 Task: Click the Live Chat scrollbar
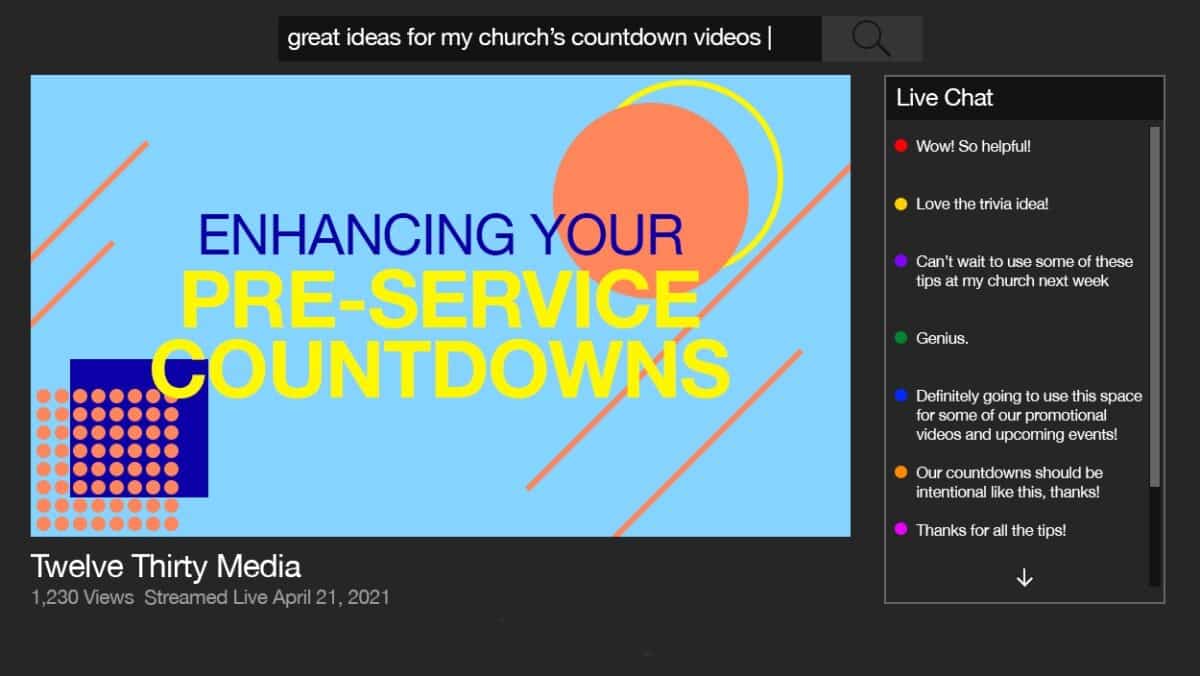coord(1155,305)
